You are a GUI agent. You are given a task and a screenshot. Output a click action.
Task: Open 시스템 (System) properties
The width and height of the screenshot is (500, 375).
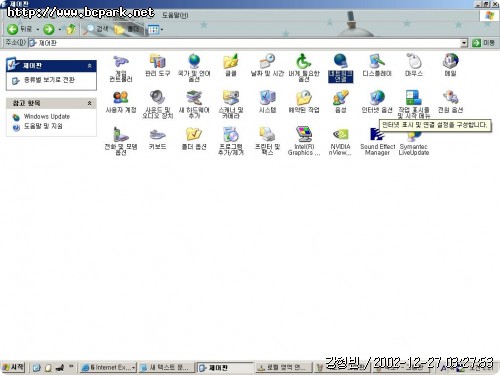(x=267, y=102)
